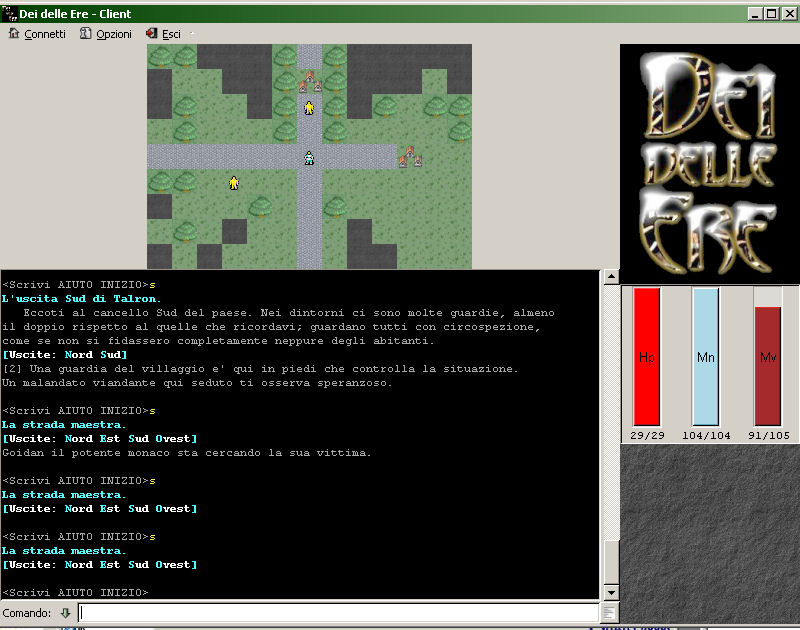Click the Esci exit door icon

(x=151, y=33)
